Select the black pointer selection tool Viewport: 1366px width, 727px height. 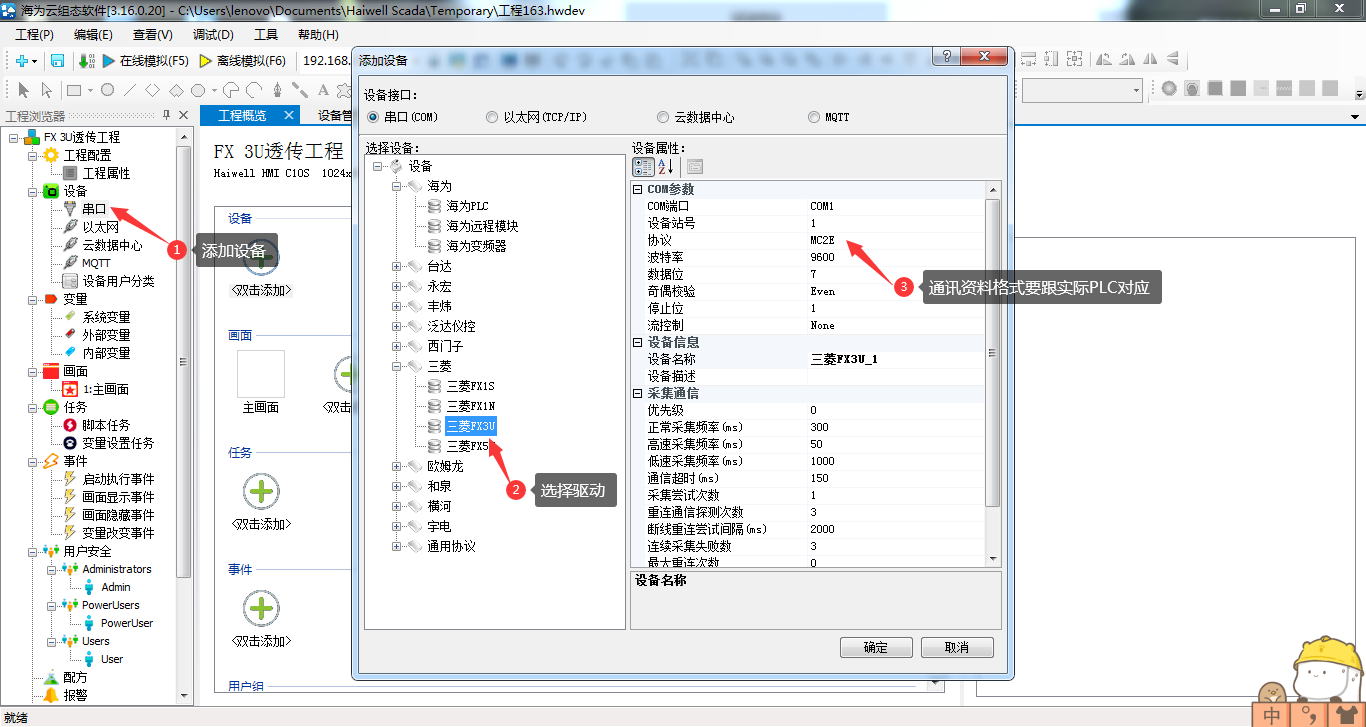[24, 90]
